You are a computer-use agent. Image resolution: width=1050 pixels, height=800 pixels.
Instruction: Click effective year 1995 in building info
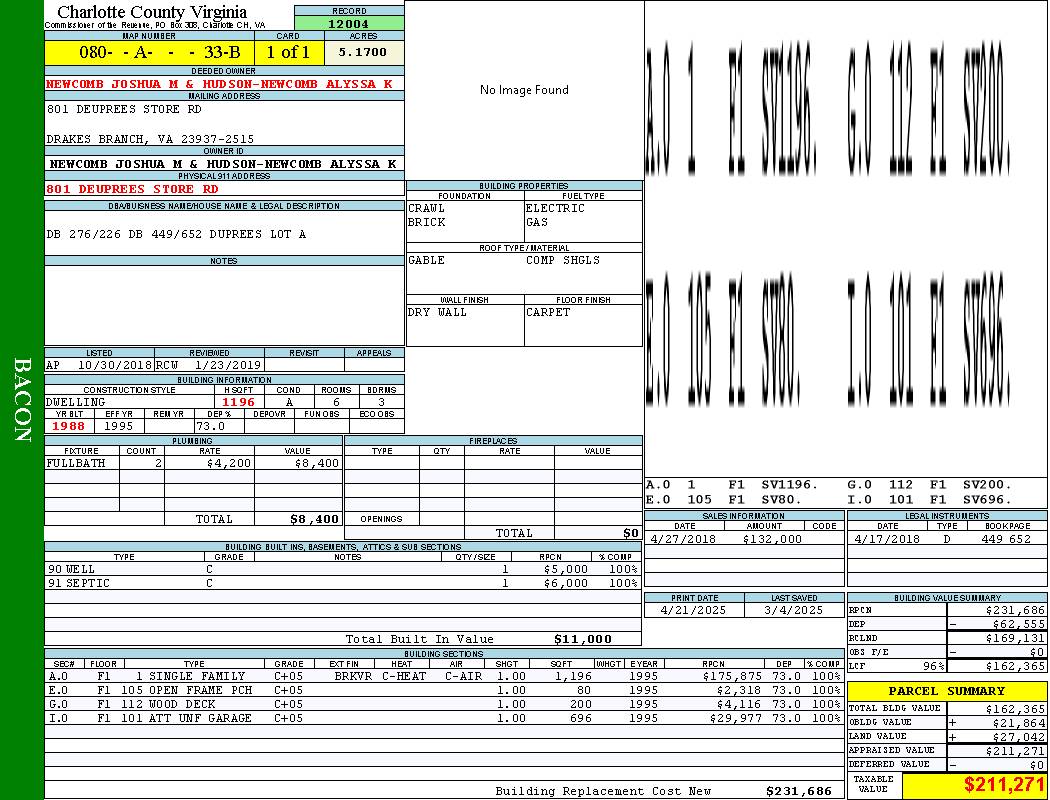click(x=119, y=426)
